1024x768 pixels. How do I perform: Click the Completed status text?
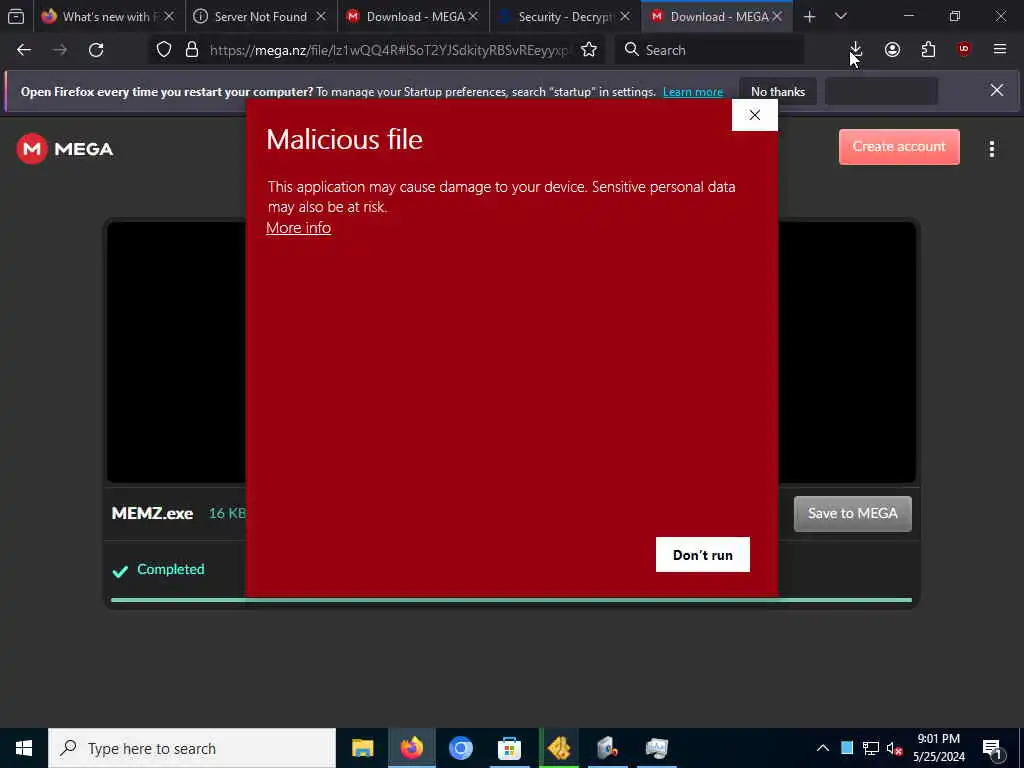(170, 569)
